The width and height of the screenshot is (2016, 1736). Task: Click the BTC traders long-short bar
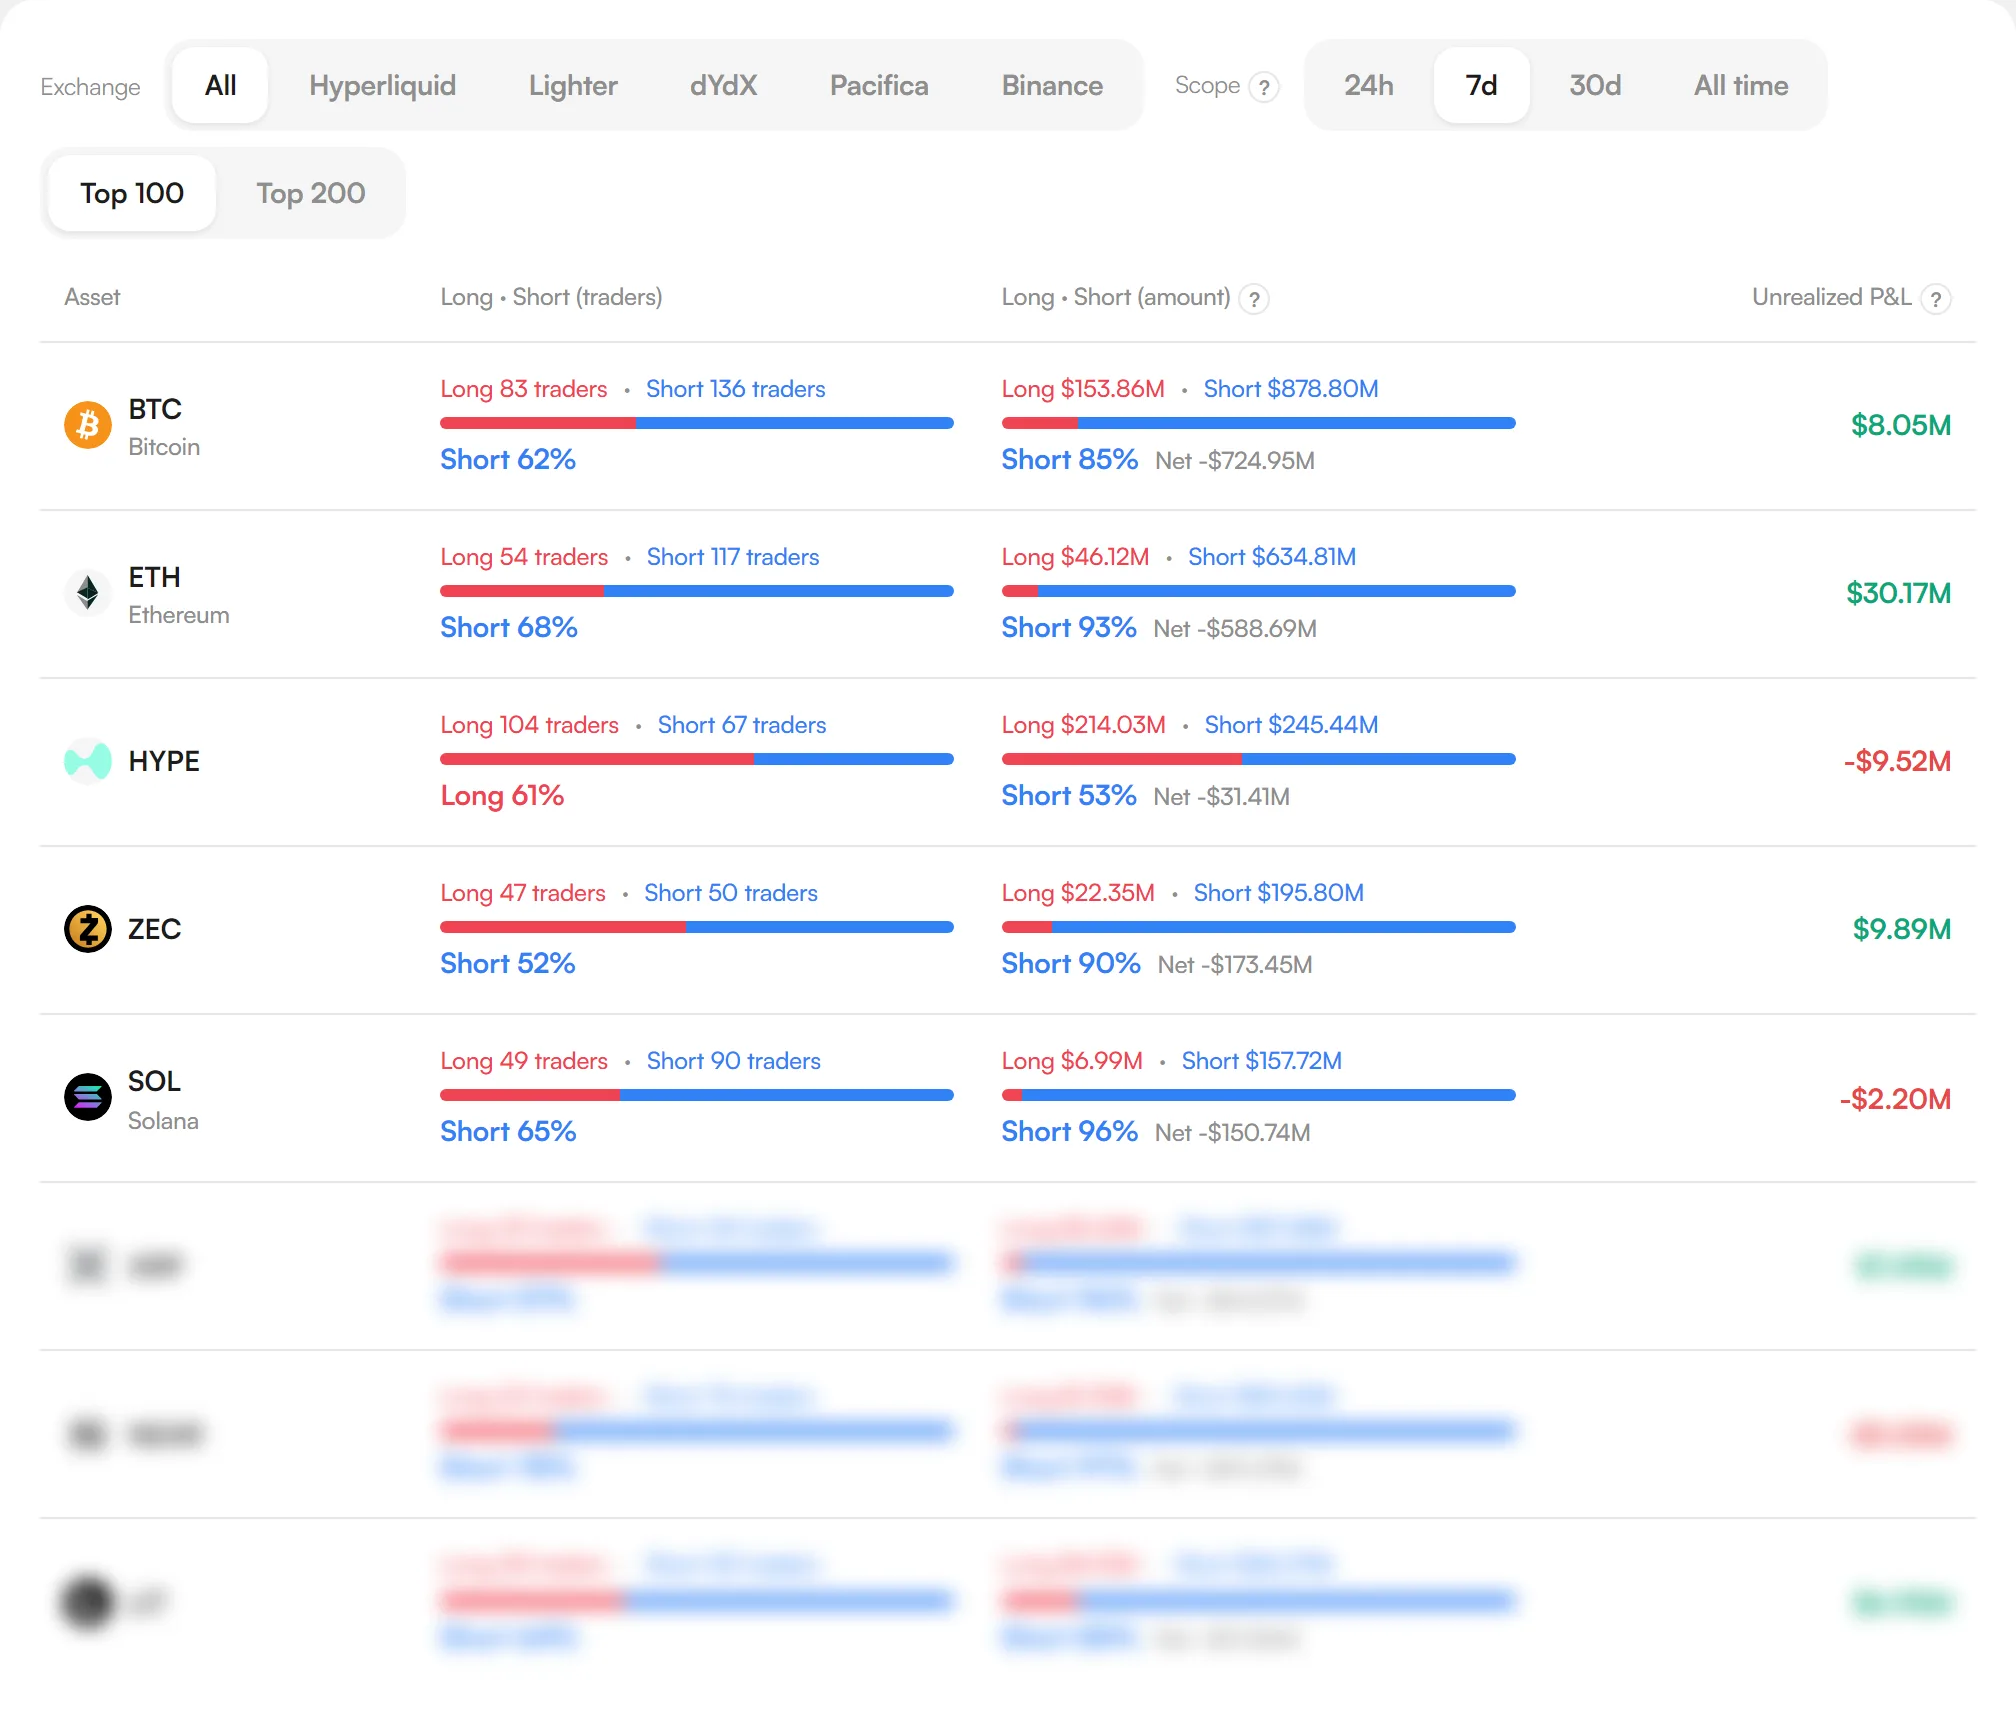pos(697,423)
